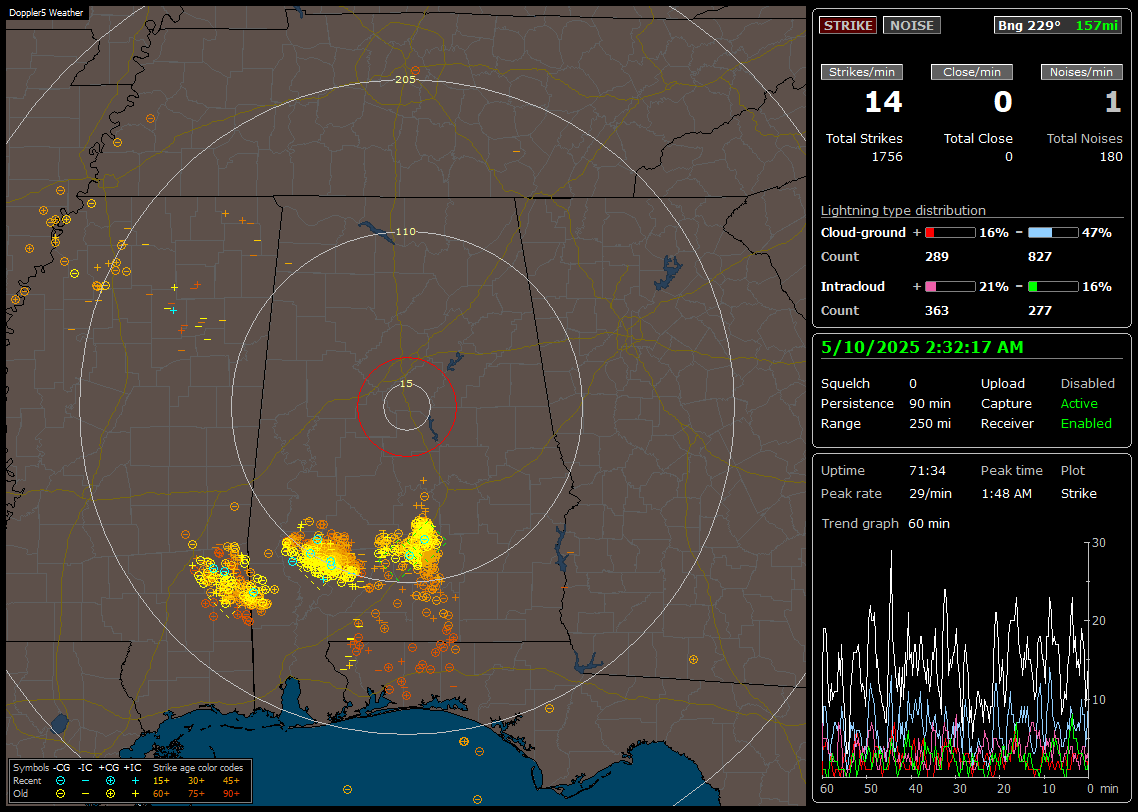The width and height of the screenshot is (1138, 812).
Task: Click the 205 mile range ring label
Action: coord(405,80)
